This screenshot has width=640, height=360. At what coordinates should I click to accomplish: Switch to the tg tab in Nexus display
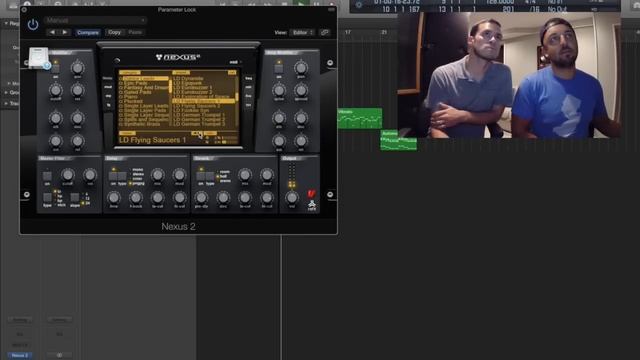(x=109, y=105)
